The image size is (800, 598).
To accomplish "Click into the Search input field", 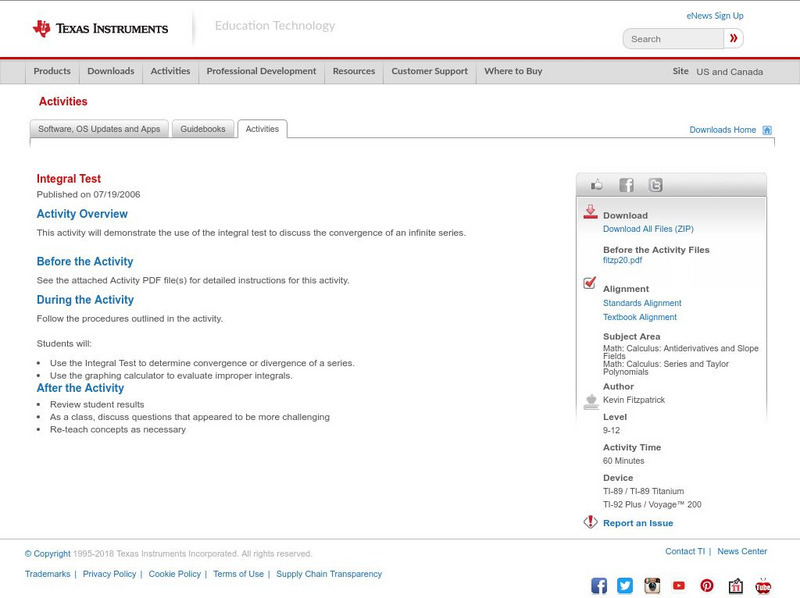I will [x=673, y=39].
